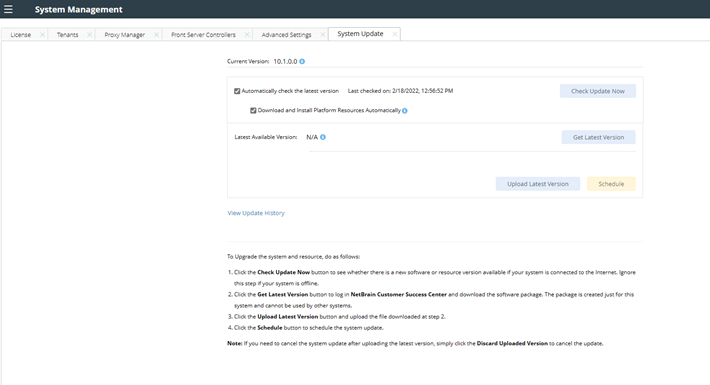Viewport: 710px width, 385px height.
Task: Toggle Automatically check the latest version checkbox
Action: coord(237,91)
